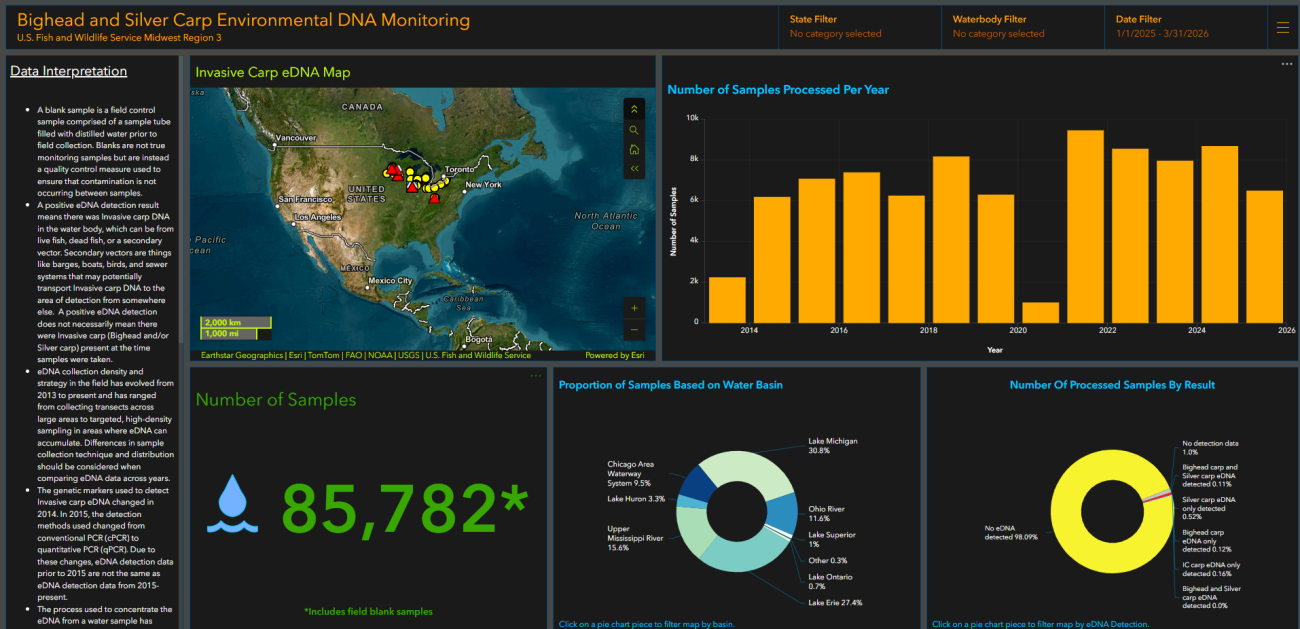1300x629 pixels.
Task: Zoom in on the eDNA map
Action: click(634, 308)
